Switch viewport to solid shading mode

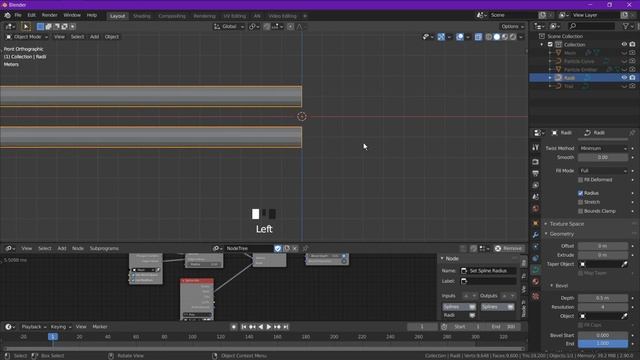497,37
